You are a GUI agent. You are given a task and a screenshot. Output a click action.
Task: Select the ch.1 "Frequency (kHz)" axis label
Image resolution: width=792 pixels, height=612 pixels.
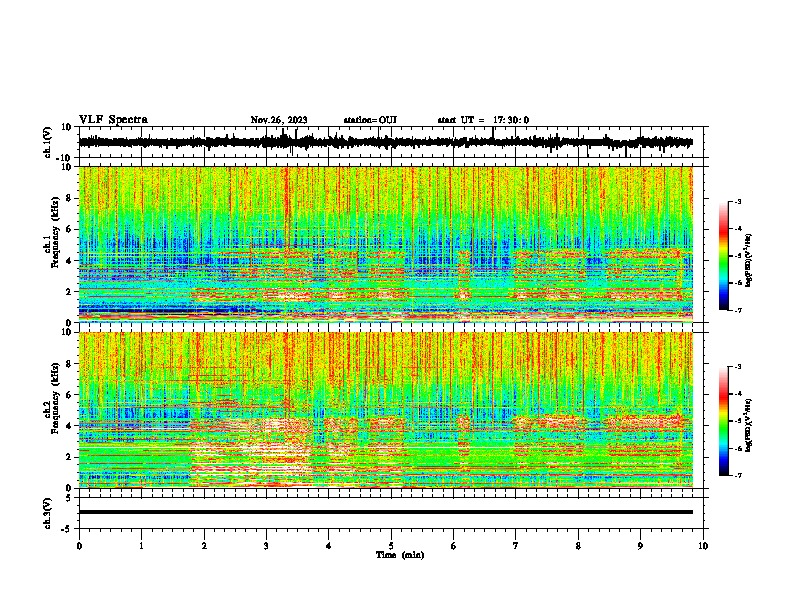coord(55,233)
